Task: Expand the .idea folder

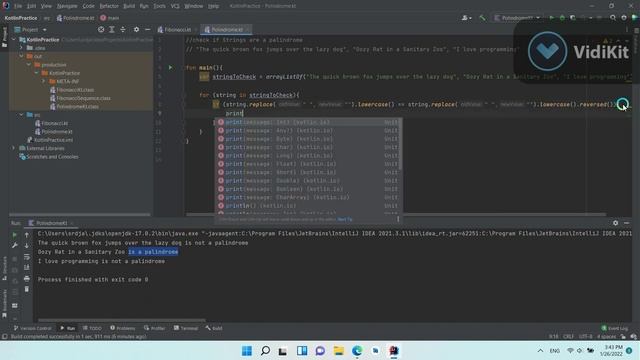Action: pyautogui.click(x=21, y=48)
